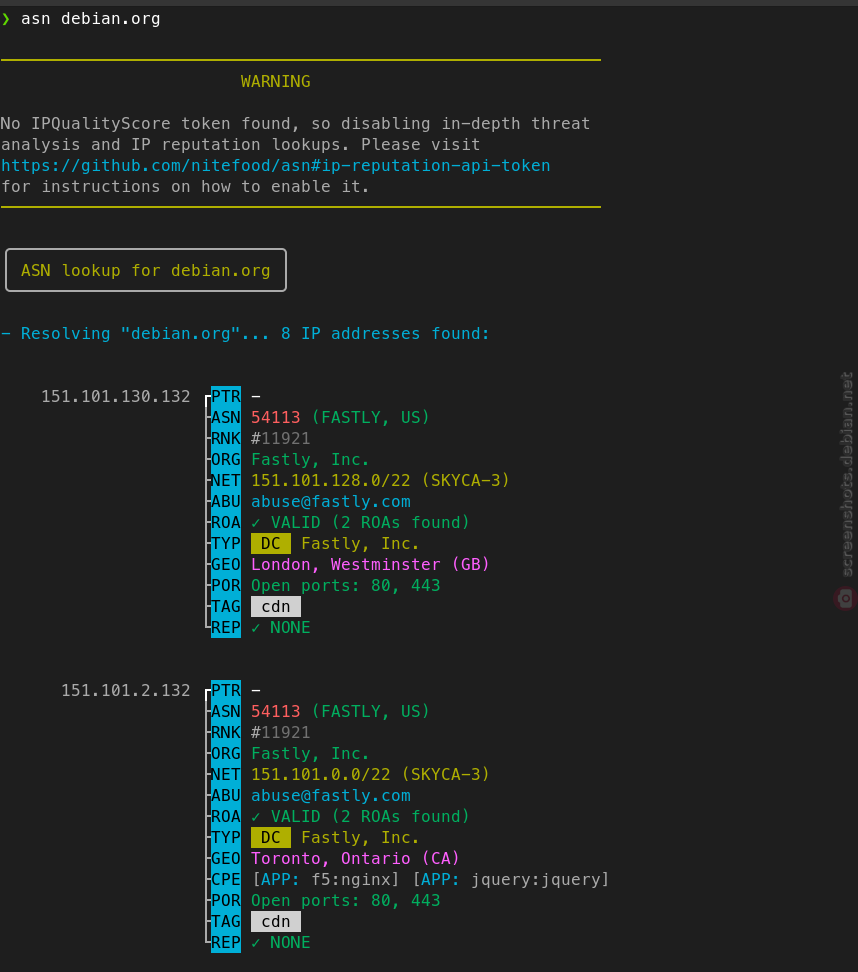Click 'Open ports: 80, 443' for 151.101.130.132
The width and height of the screenshot is (858, 972).
click(x=345, y=586)
